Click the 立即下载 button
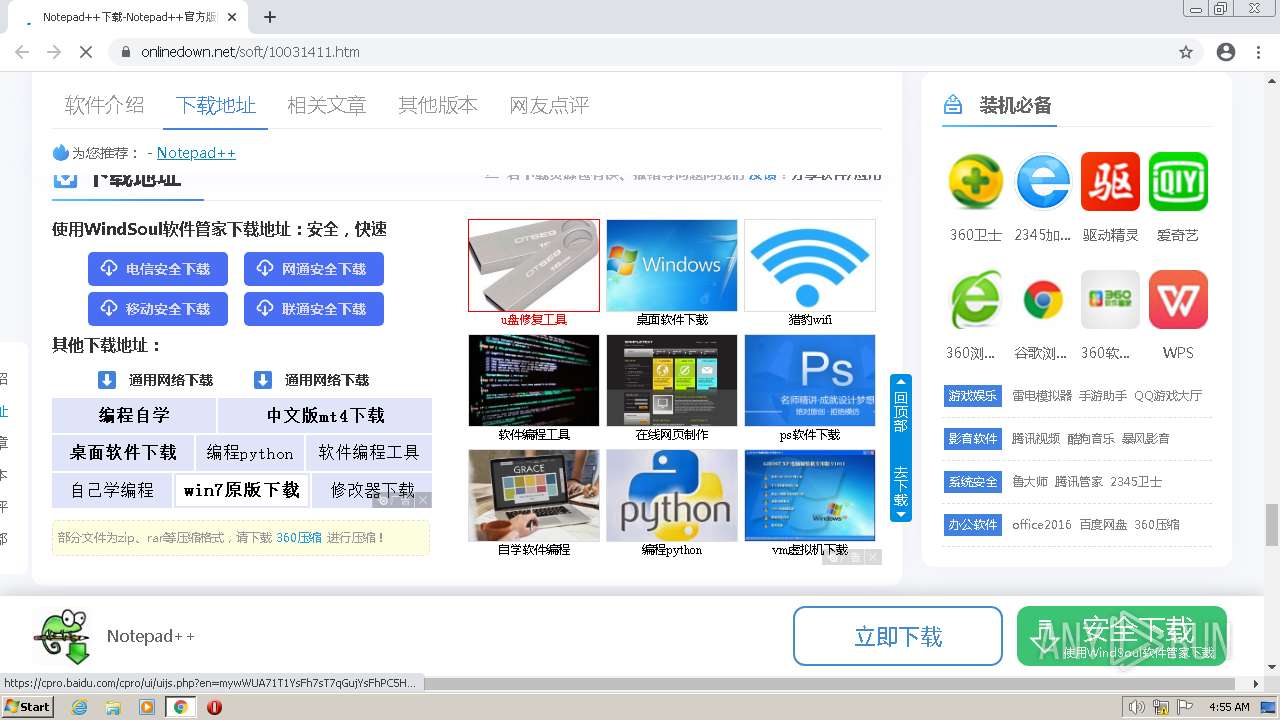The image size is (1280, 720). [898, 636]
